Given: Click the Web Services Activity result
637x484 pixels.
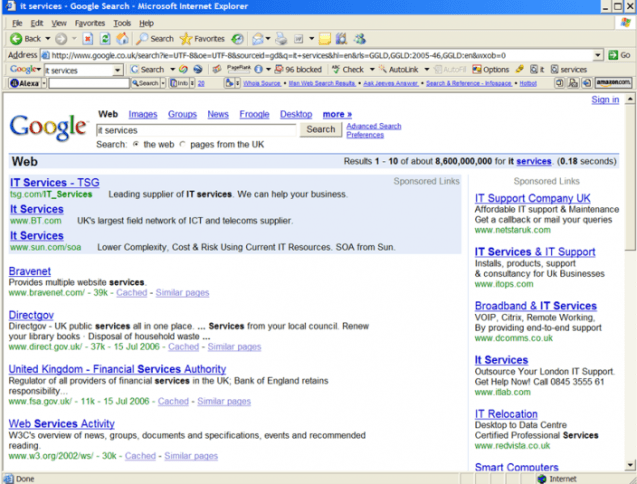Looking at the screenshot, I should [61, 423].
